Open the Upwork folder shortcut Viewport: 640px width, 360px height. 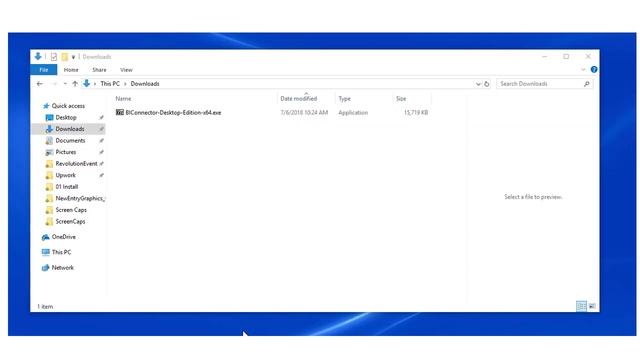65,176
